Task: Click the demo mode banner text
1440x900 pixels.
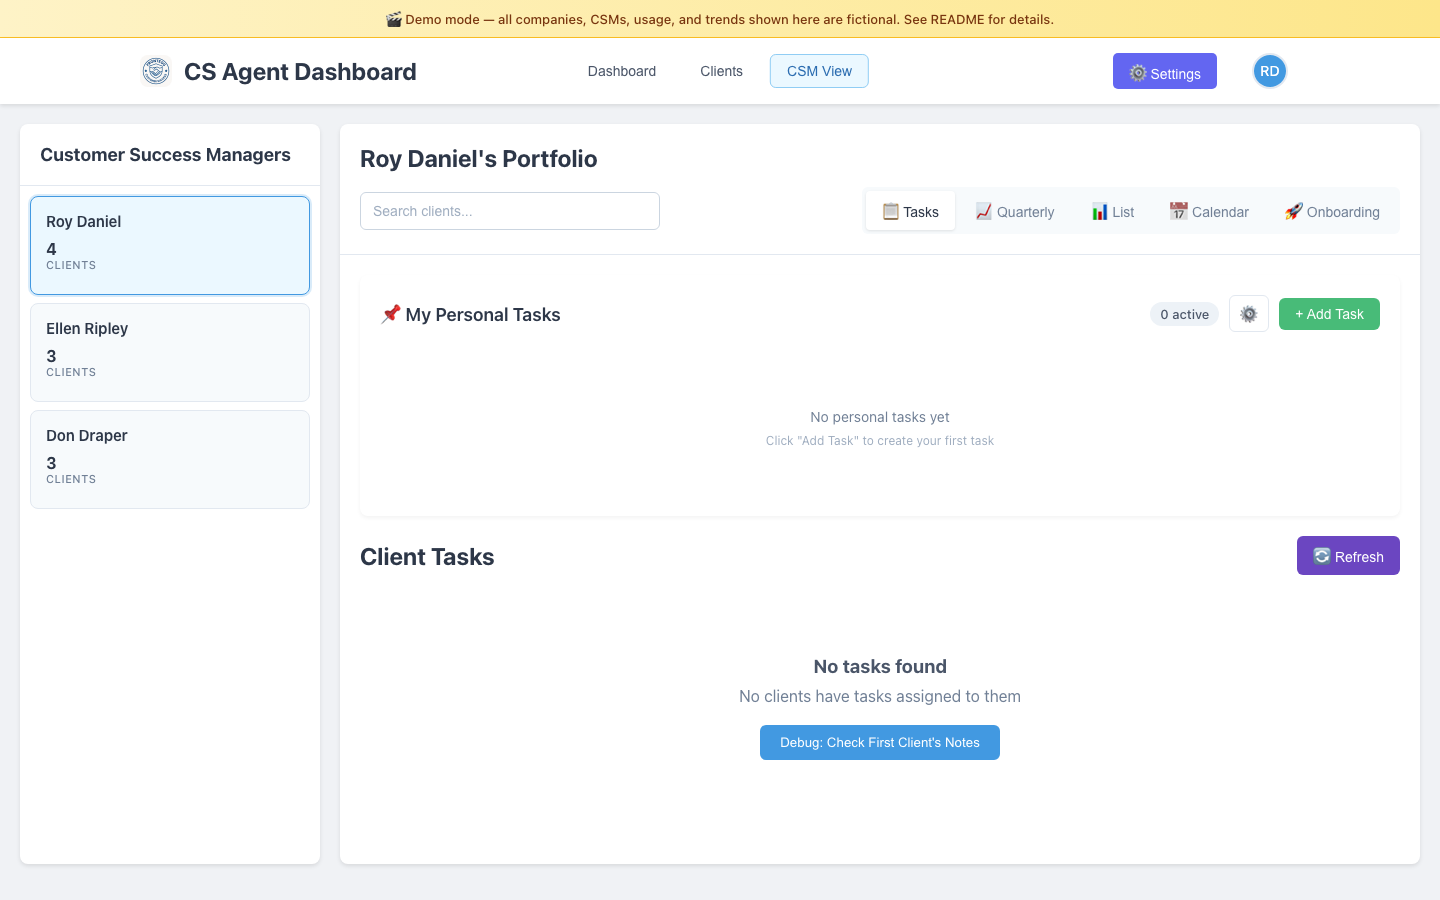Action: coord(729,19)
